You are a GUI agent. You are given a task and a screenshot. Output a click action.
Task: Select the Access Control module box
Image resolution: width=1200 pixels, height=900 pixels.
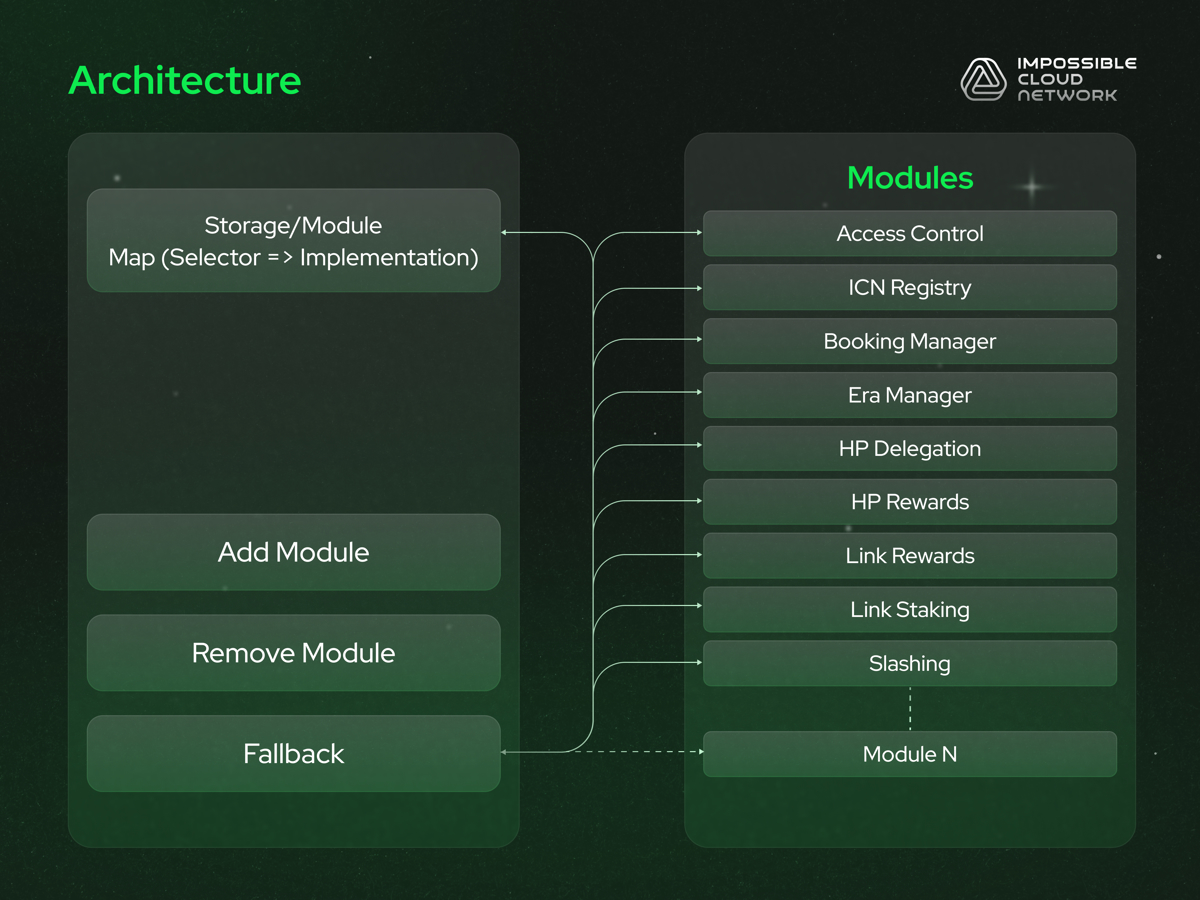click(x=910, y=233)
